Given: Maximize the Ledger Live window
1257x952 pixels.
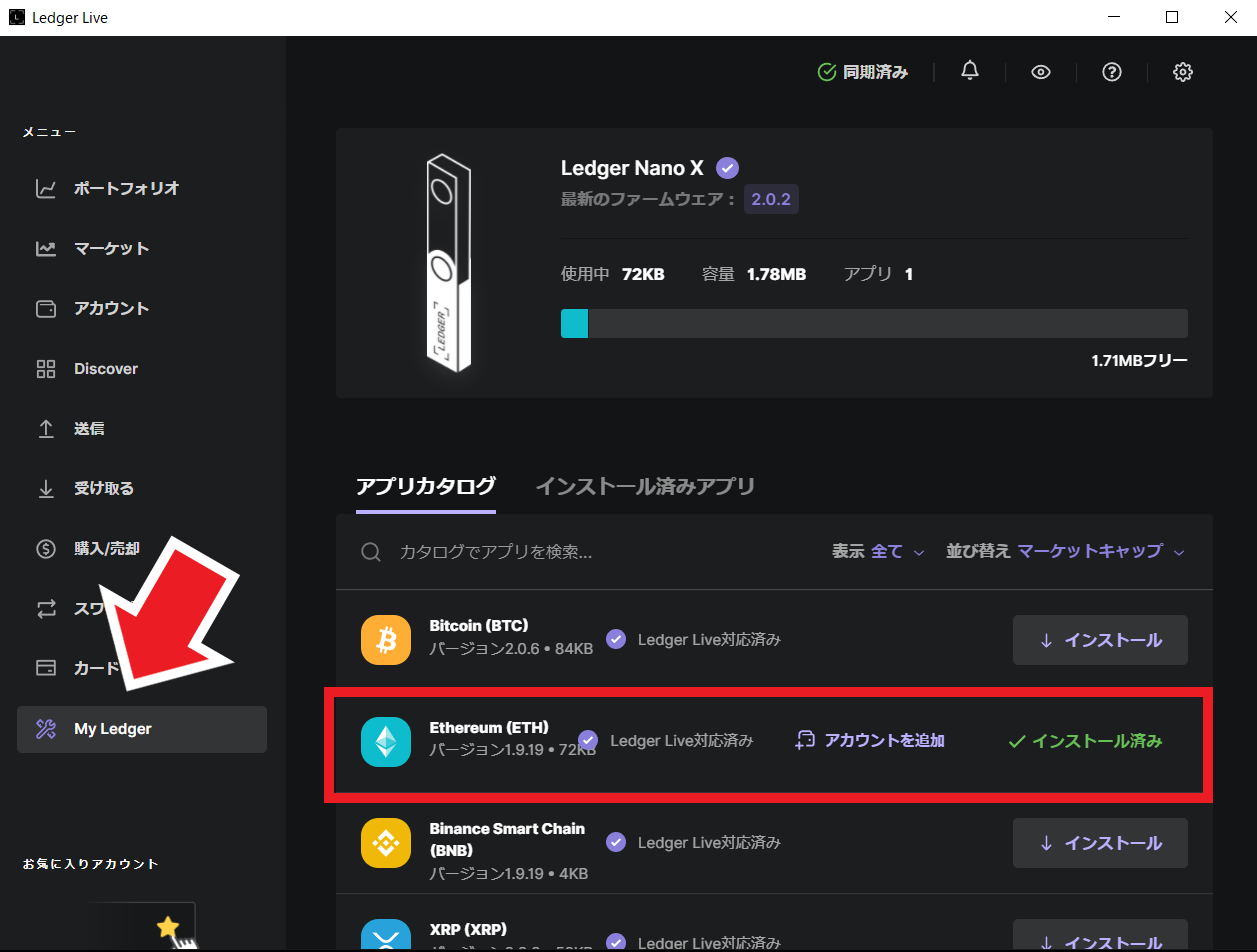Looking at the screenshot, I should pyautogui.click(x=1172, y=17).
